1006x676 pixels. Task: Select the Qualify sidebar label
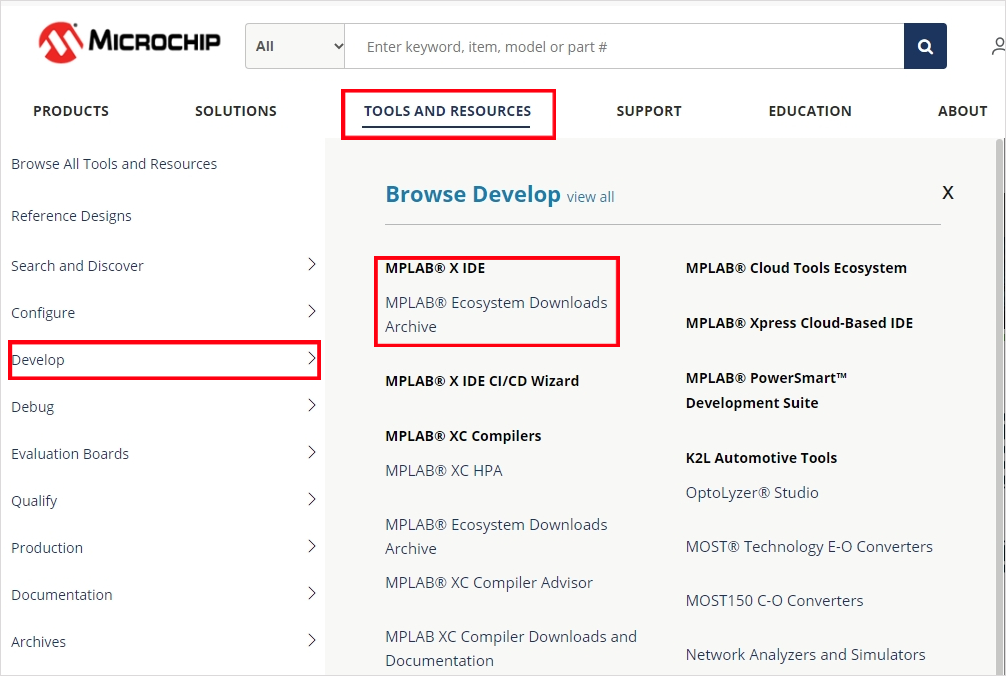click(34, 501)
